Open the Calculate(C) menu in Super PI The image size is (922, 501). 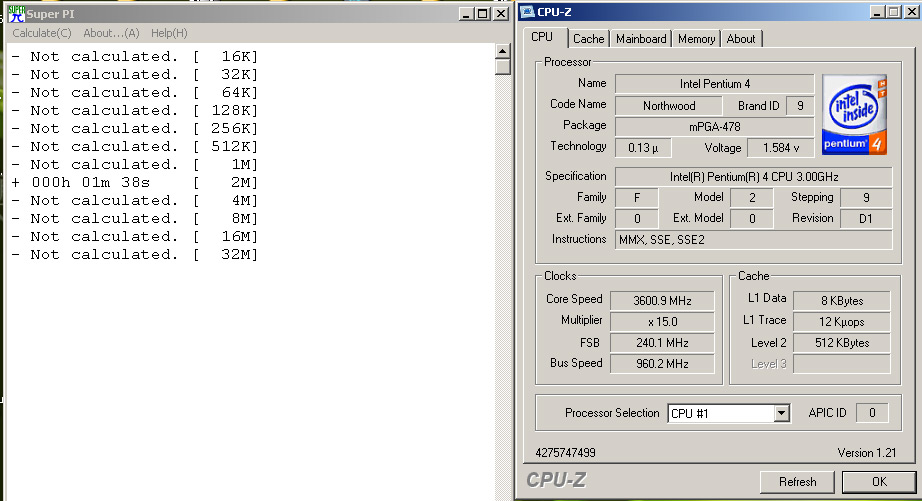(42, 33)
